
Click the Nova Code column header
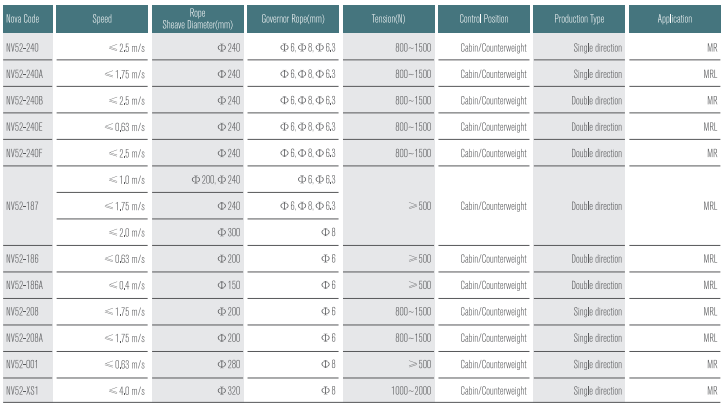click(28, 19)
